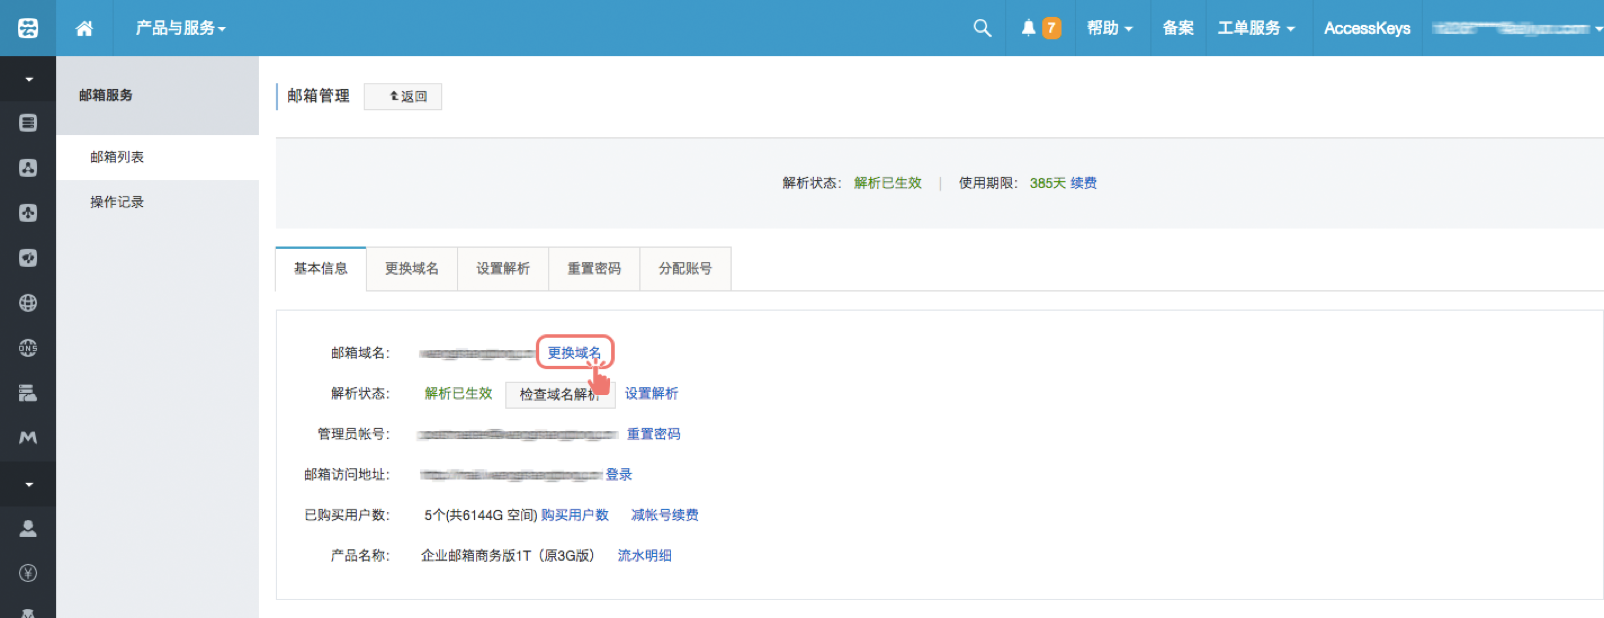Open the DNS icon in left sidebar
The image size is (1604, 618).
(28, 348)
